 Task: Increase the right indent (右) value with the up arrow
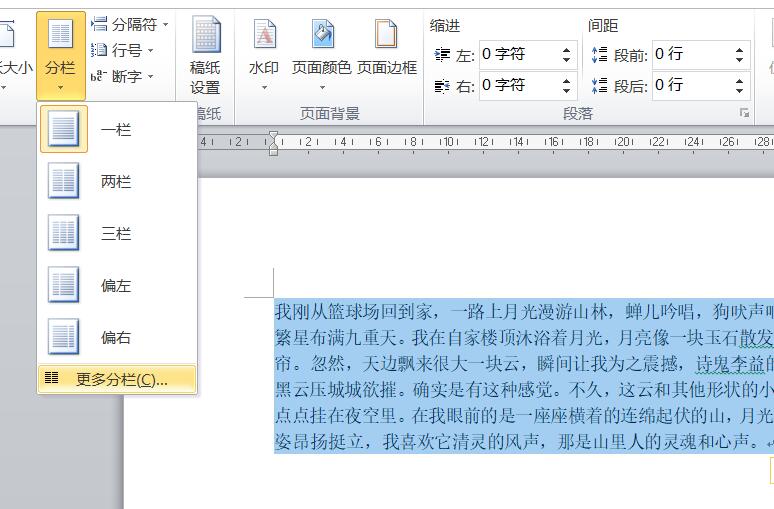click(x=567, y=80)
